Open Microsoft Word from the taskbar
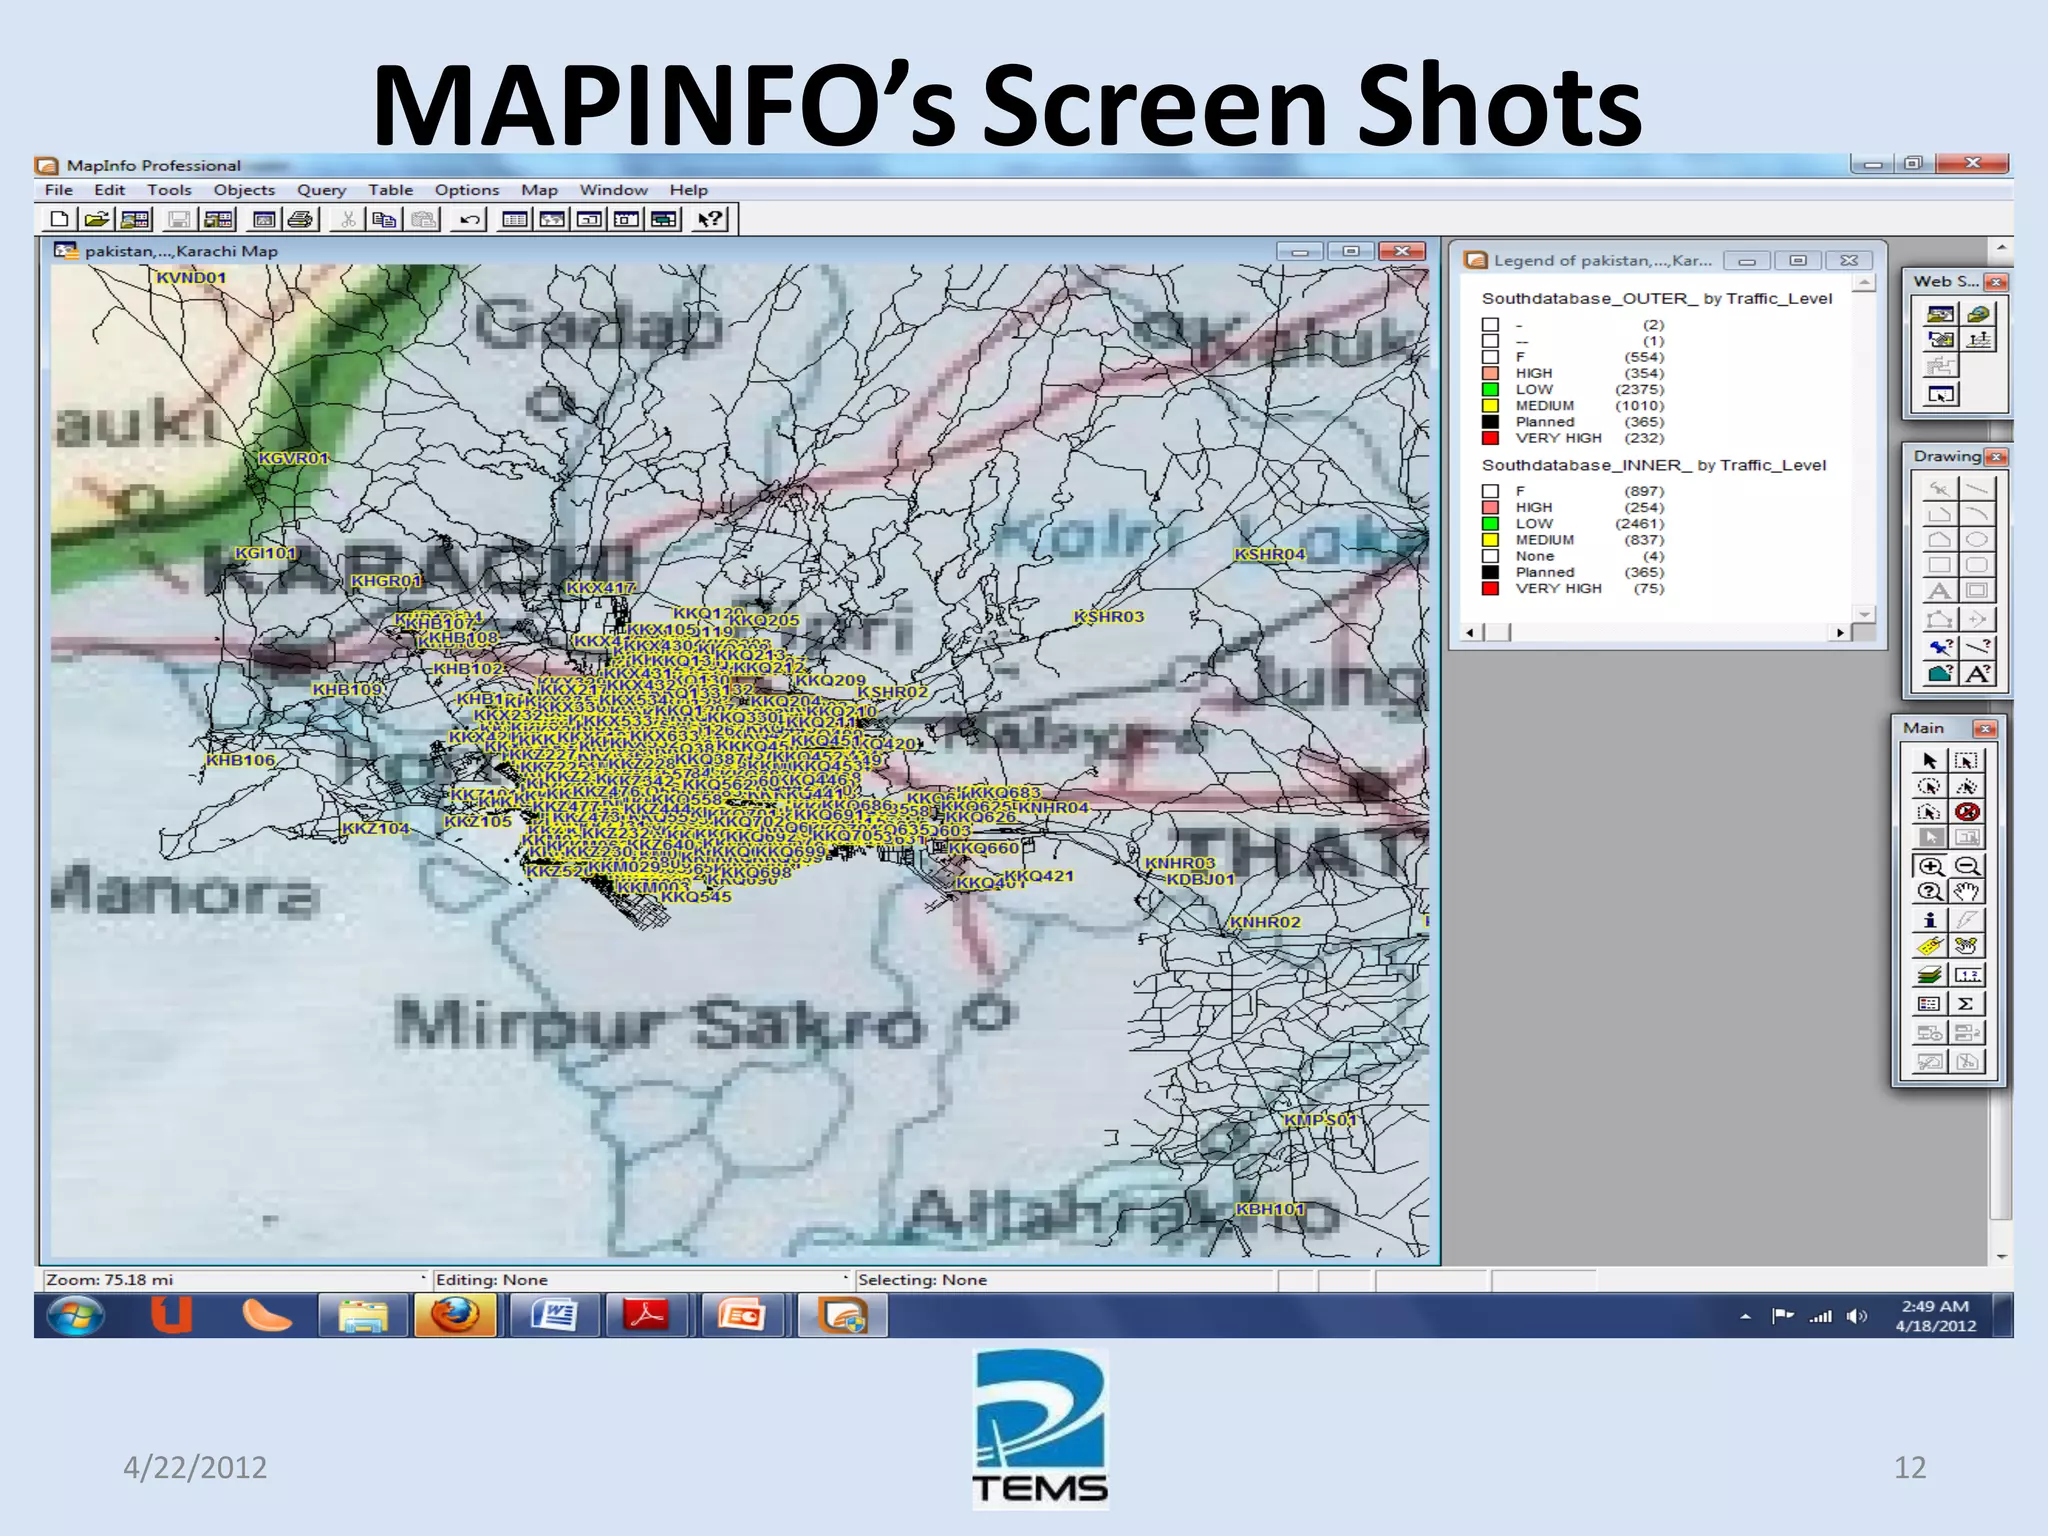The height and width of the screenshot is (1536, 2048). click(553, 1316)
